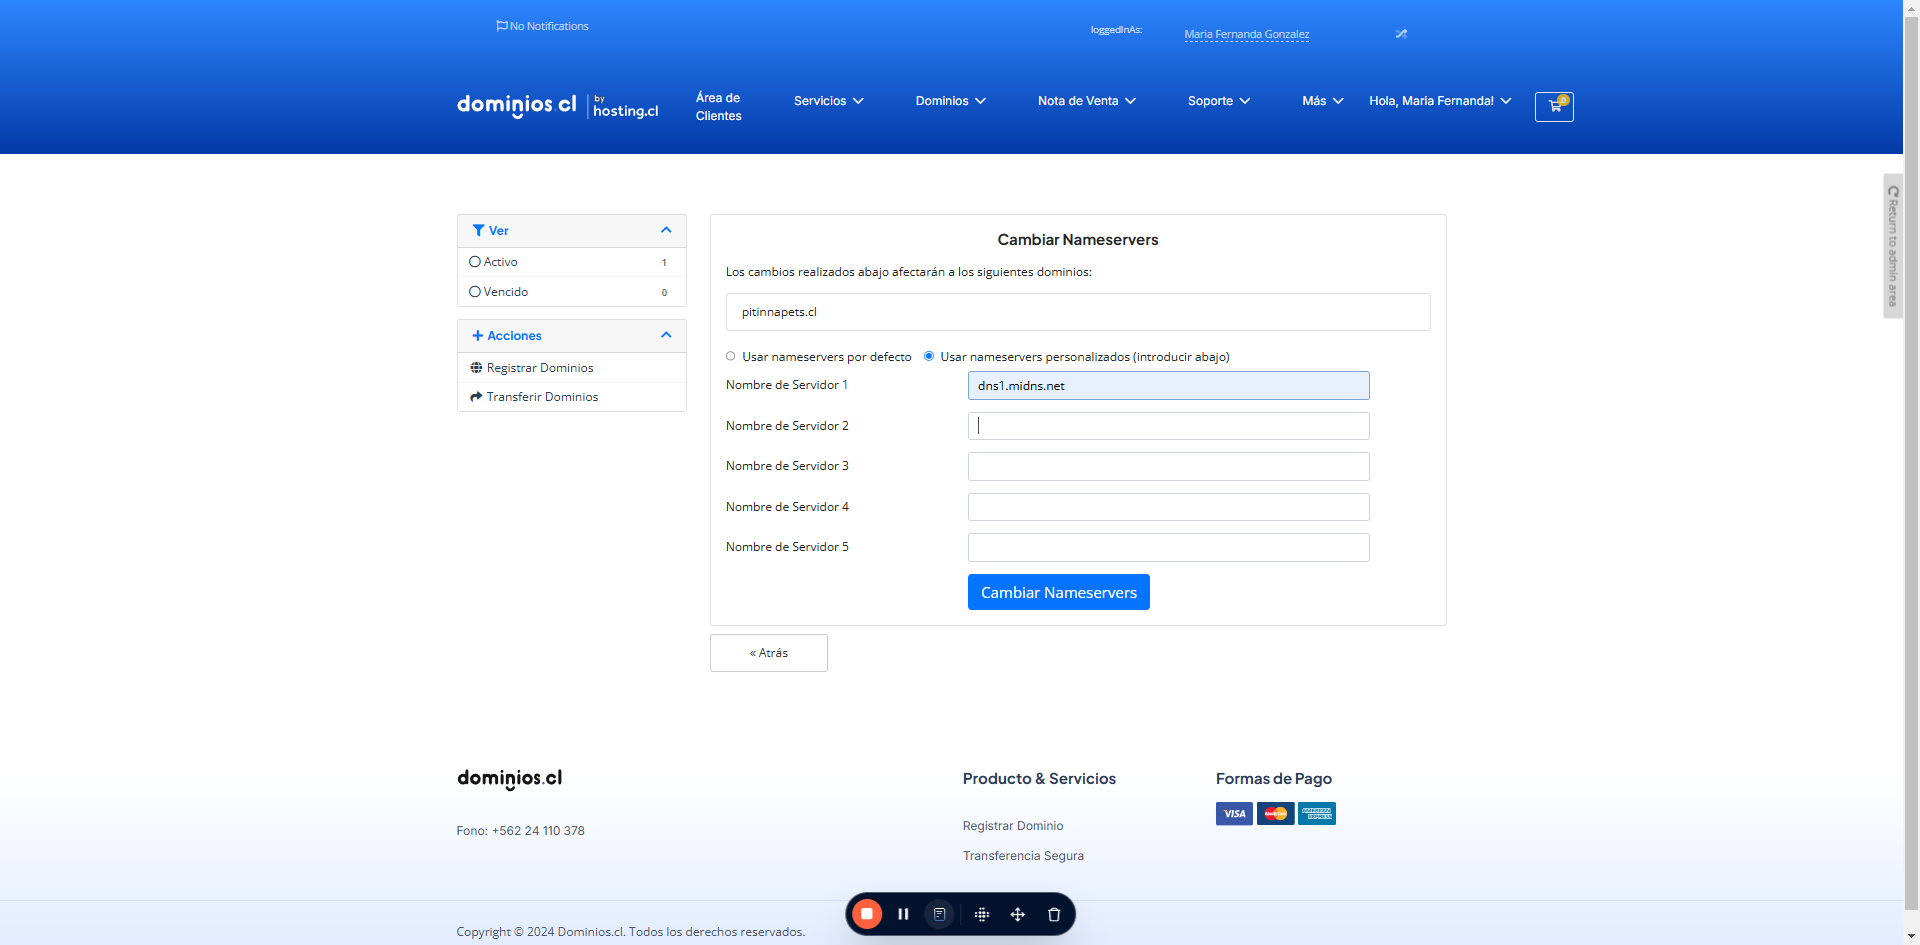
Task: Click the recorder notes icon
Action: click(939, 914)
